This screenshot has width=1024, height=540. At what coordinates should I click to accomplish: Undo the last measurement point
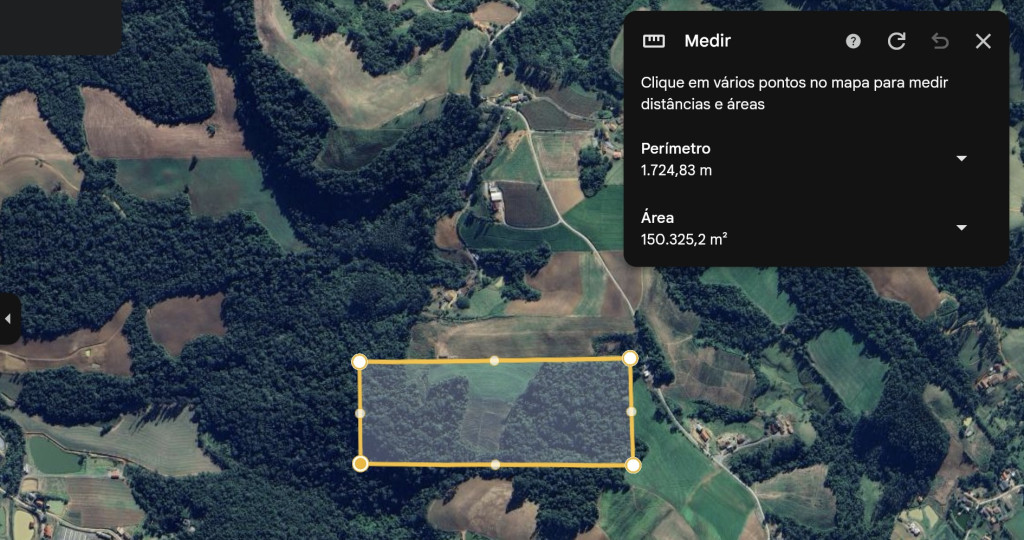pos(940,41)
